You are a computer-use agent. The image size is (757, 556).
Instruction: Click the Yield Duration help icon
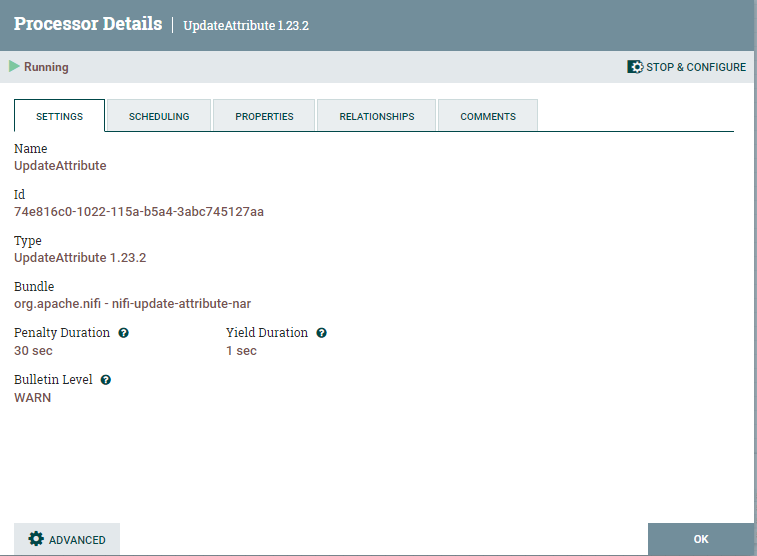tap(322, 333)
